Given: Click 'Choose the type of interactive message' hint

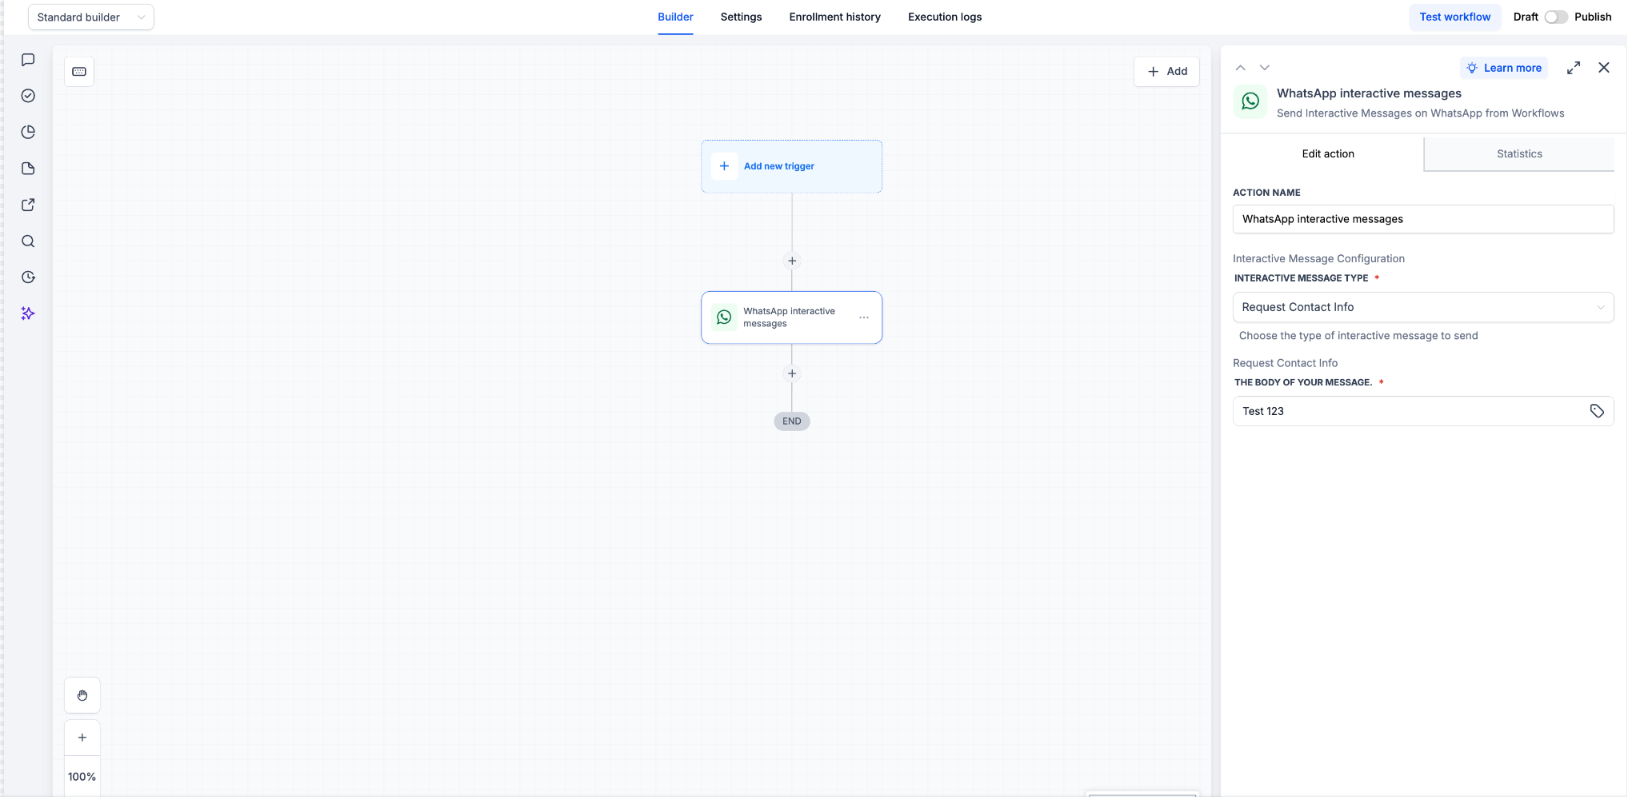Looking at the screenshot, I should click(1358, 336).
